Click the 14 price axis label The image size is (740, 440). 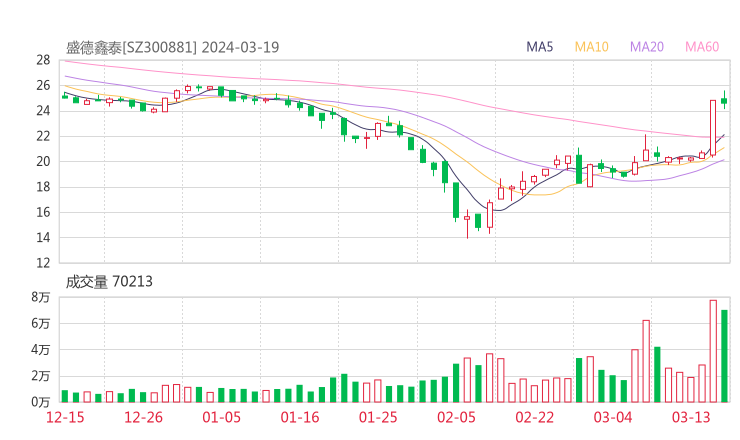tap(43, 237)
